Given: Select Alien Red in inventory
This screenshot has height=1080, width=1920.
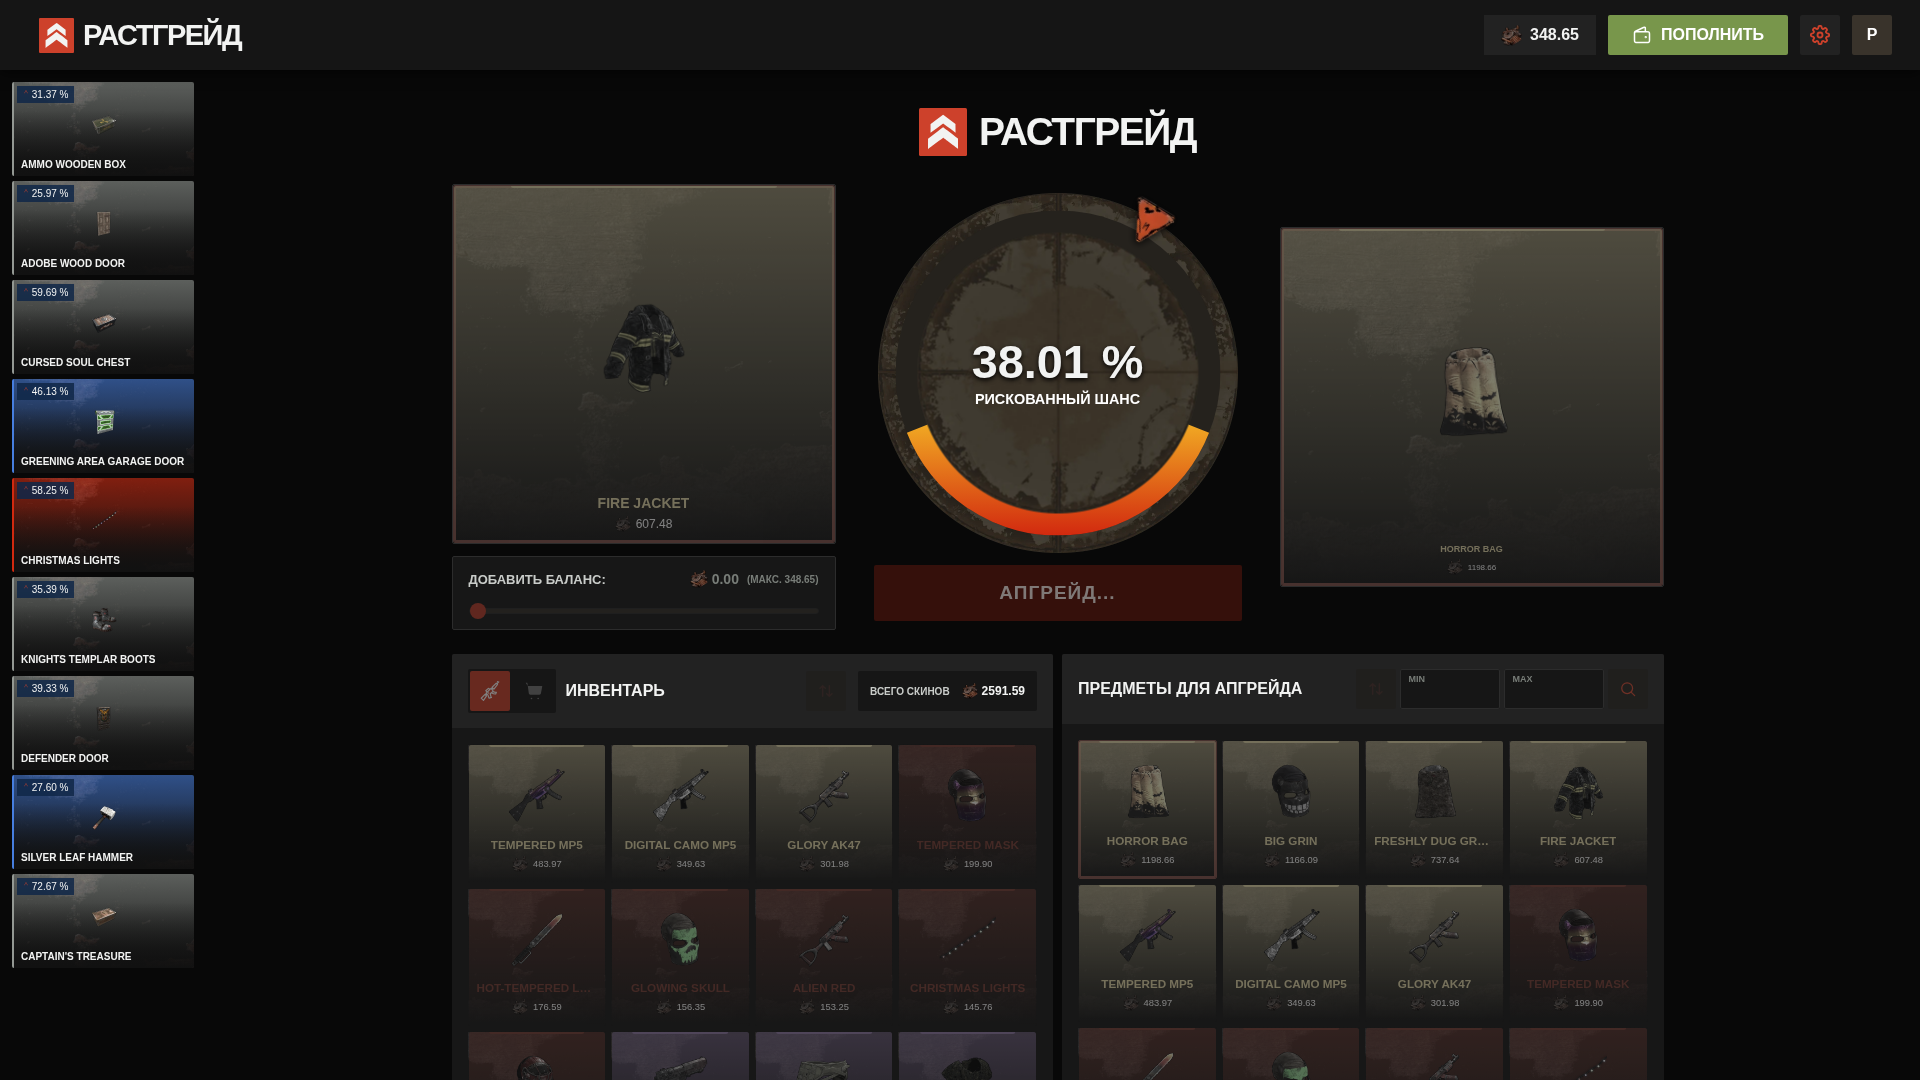Looking at the screenshot, I should click(824, 956).
